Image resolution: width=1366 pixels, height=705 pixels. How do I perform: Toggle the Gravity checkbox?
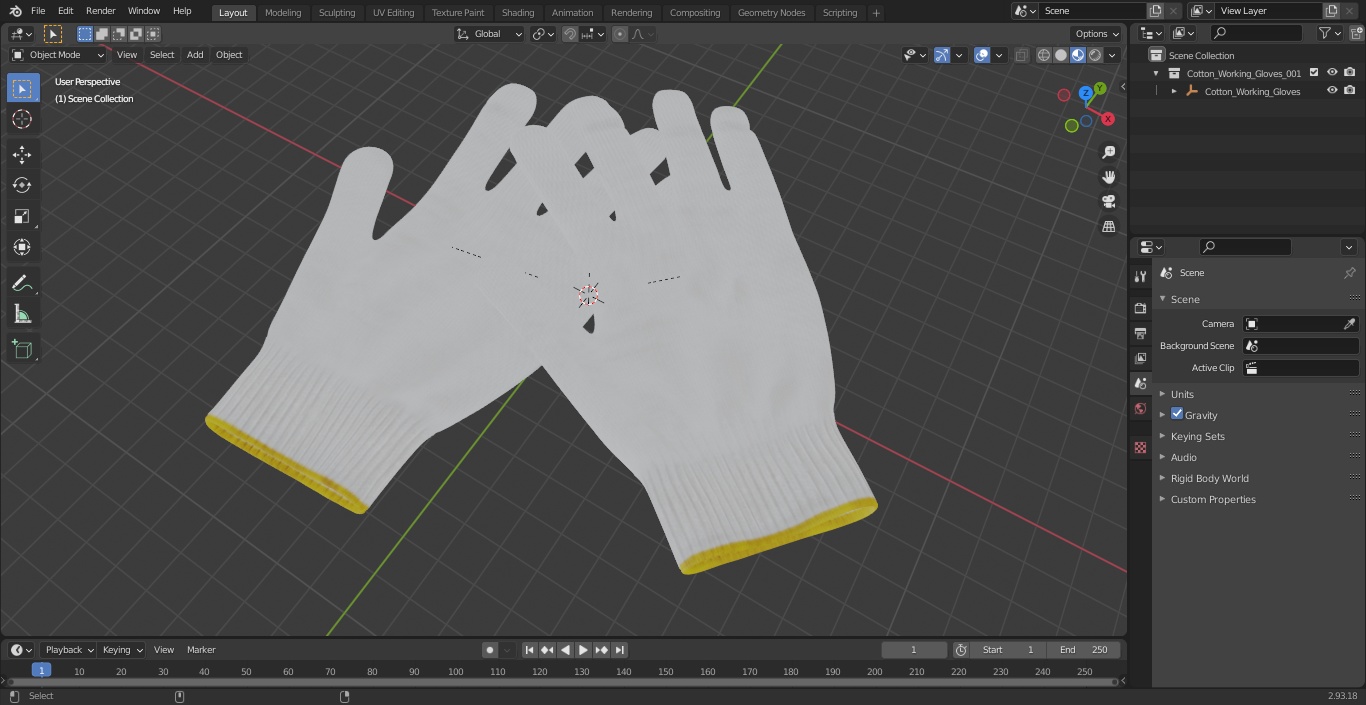pos(1177,414)
